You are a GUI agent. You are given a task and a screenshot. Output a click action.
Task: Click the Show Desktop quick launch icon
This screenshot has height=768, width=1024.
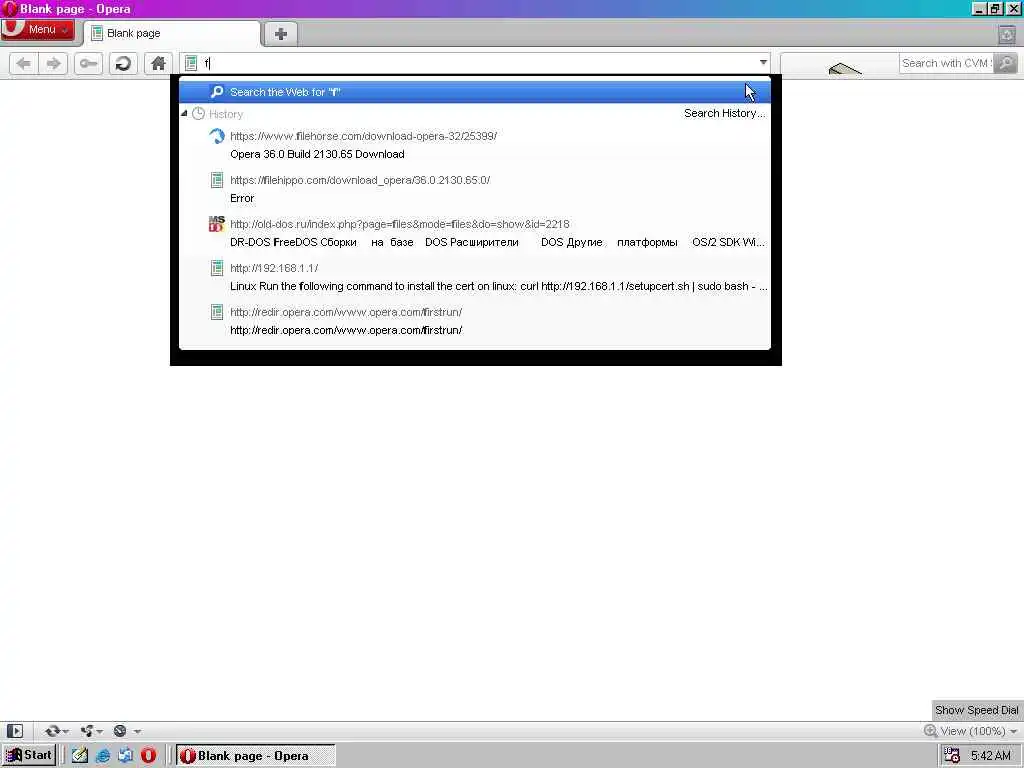[80, 756]
